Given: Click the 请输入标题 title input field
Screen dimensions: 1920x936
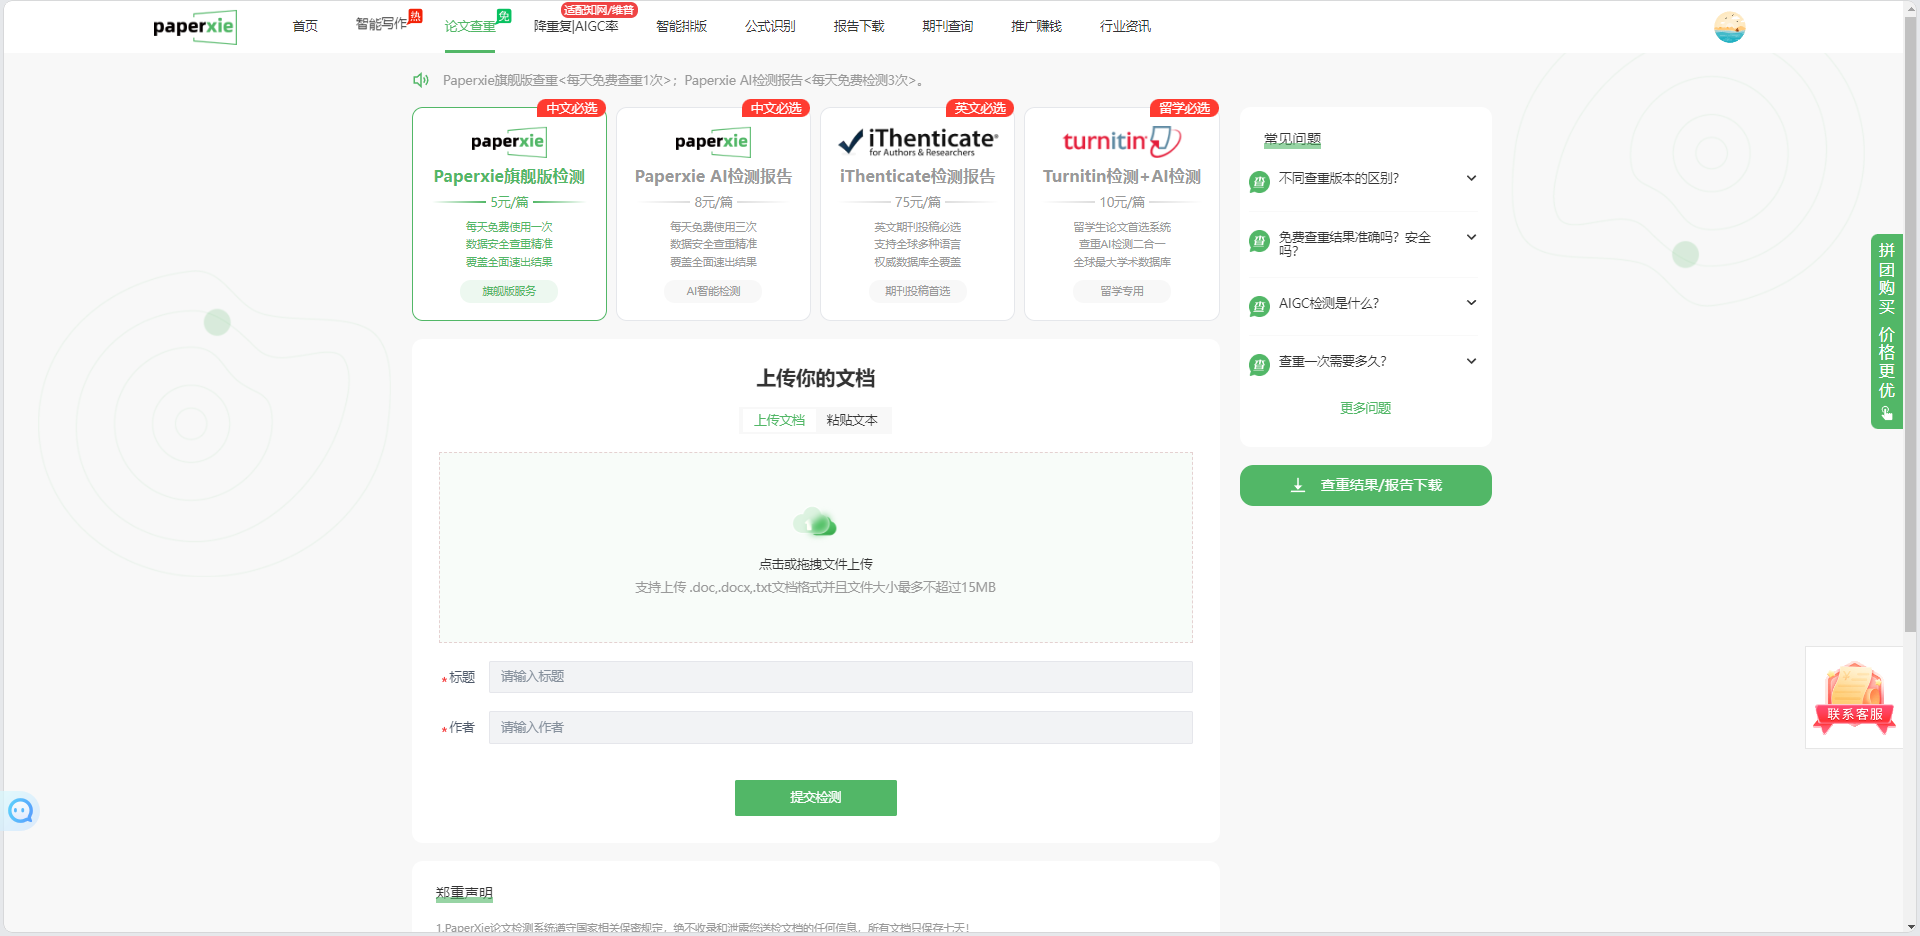Looking at the screenshot, I should 840,677.
